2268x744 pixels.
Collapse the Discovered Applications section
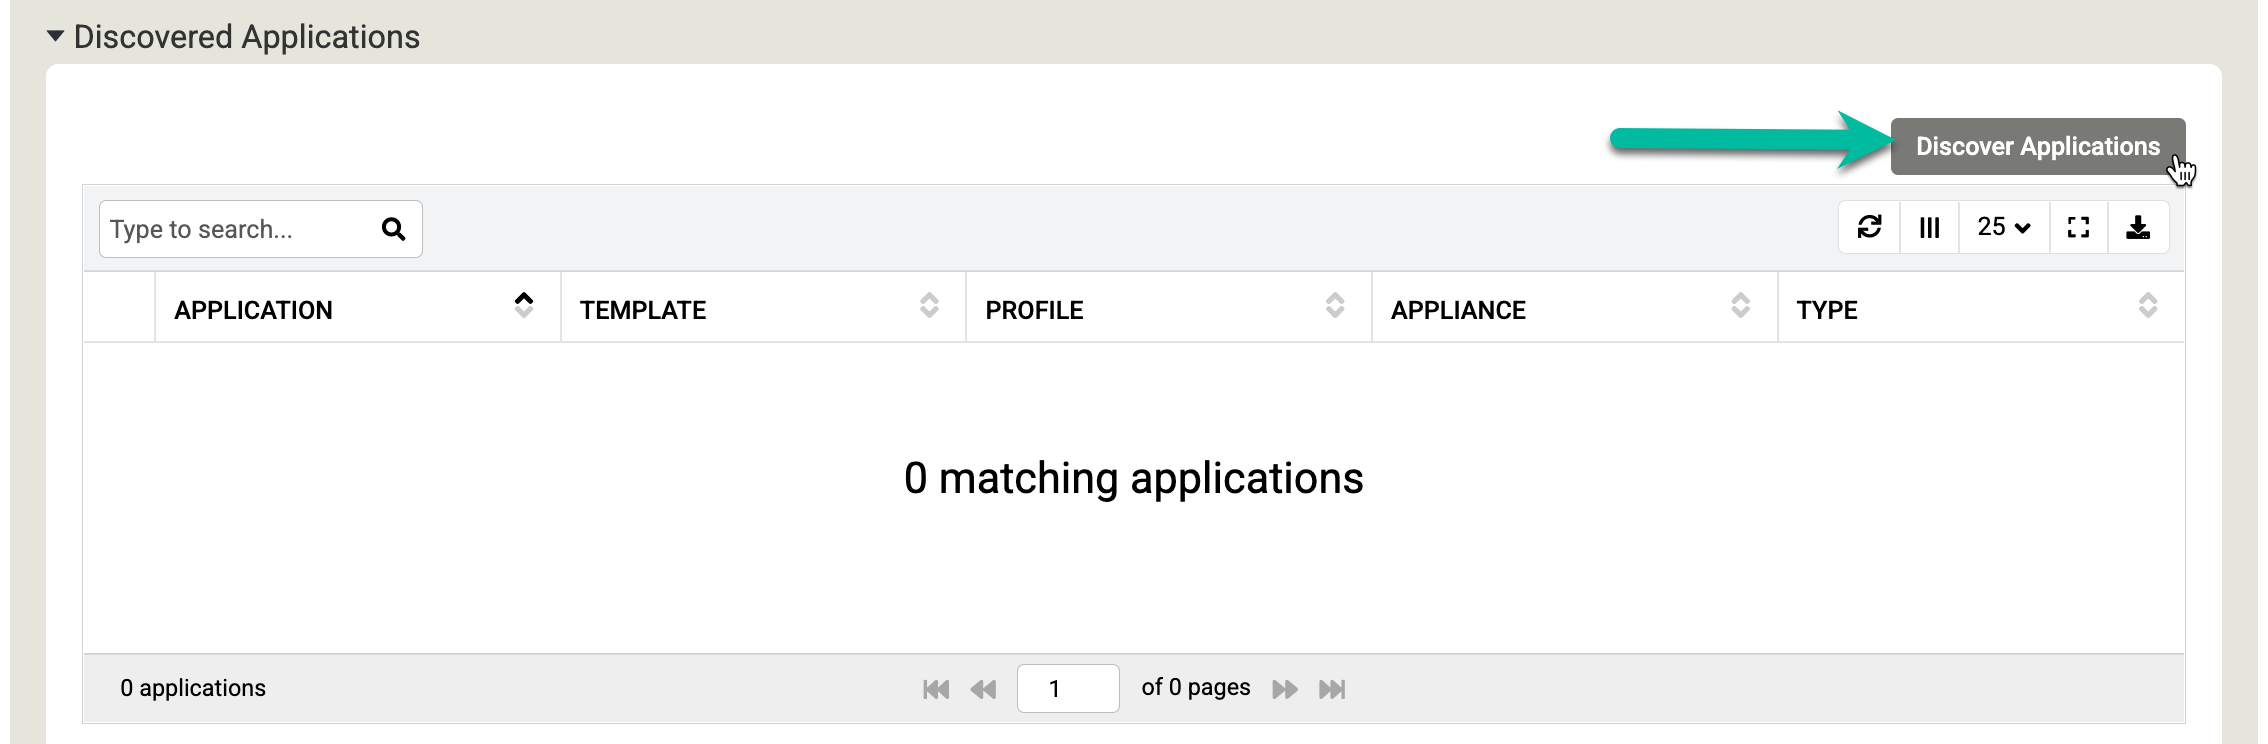coord(56,37)
